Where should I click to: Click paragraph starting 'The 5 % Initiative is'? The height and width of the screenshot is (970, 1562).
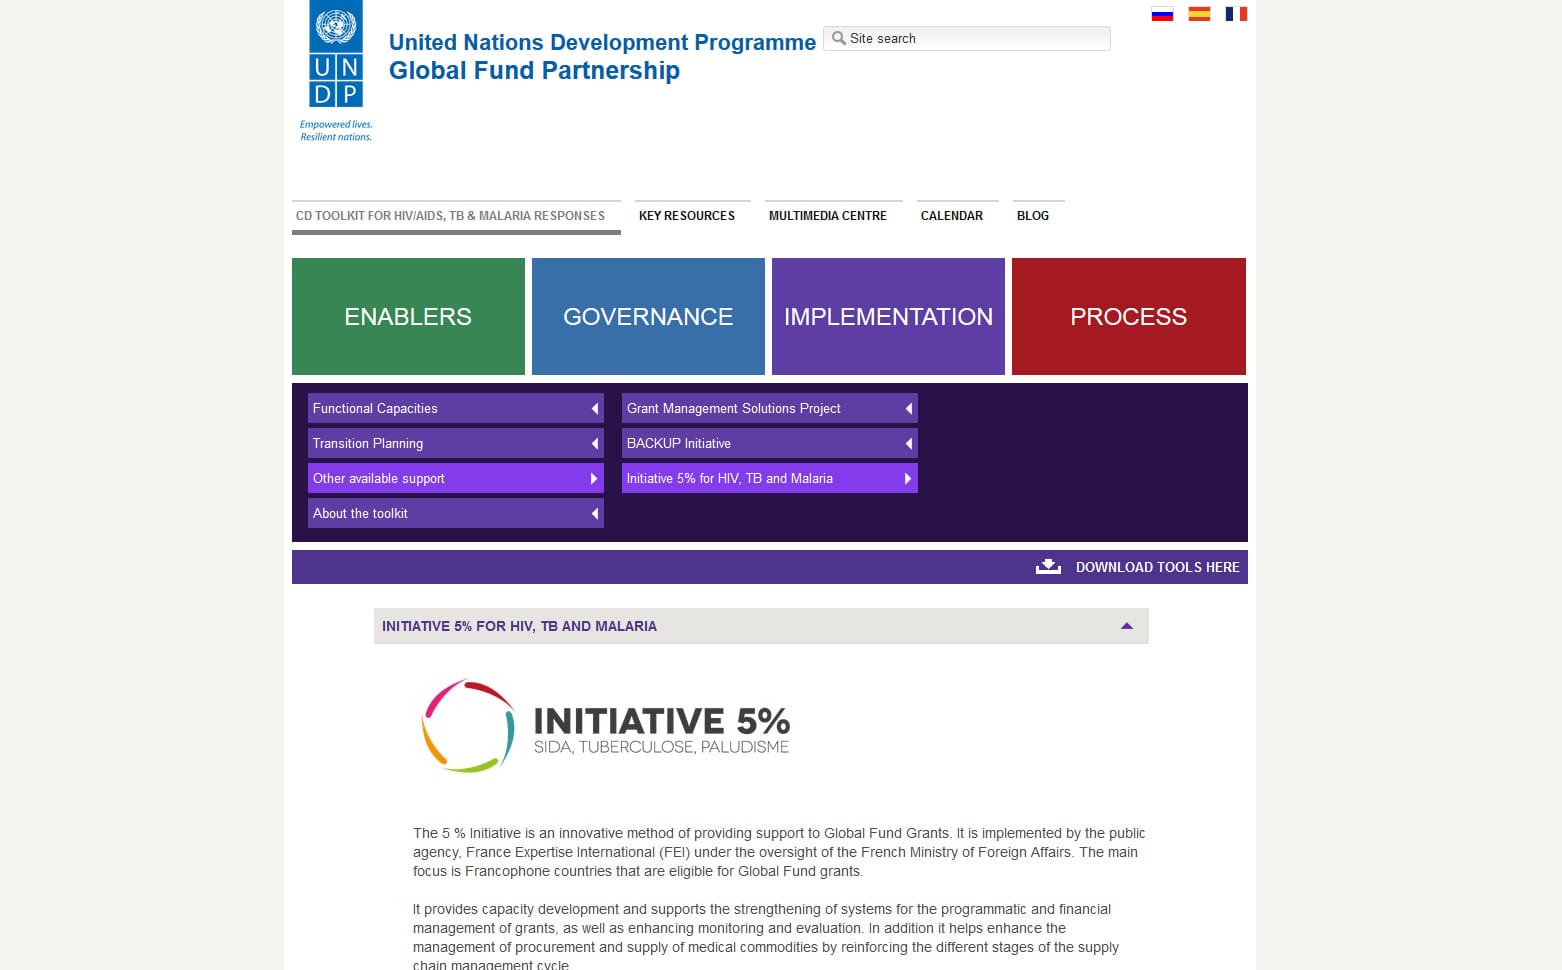(x=779, y=852)
